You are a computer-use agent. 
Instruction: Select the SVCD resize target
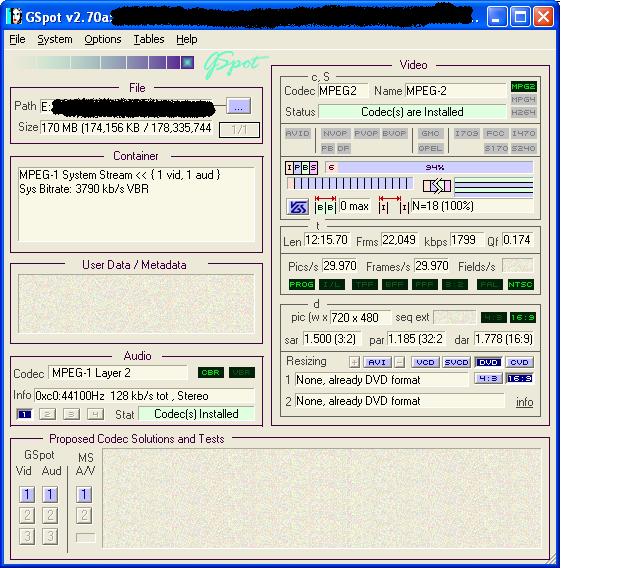coord(457,362)
